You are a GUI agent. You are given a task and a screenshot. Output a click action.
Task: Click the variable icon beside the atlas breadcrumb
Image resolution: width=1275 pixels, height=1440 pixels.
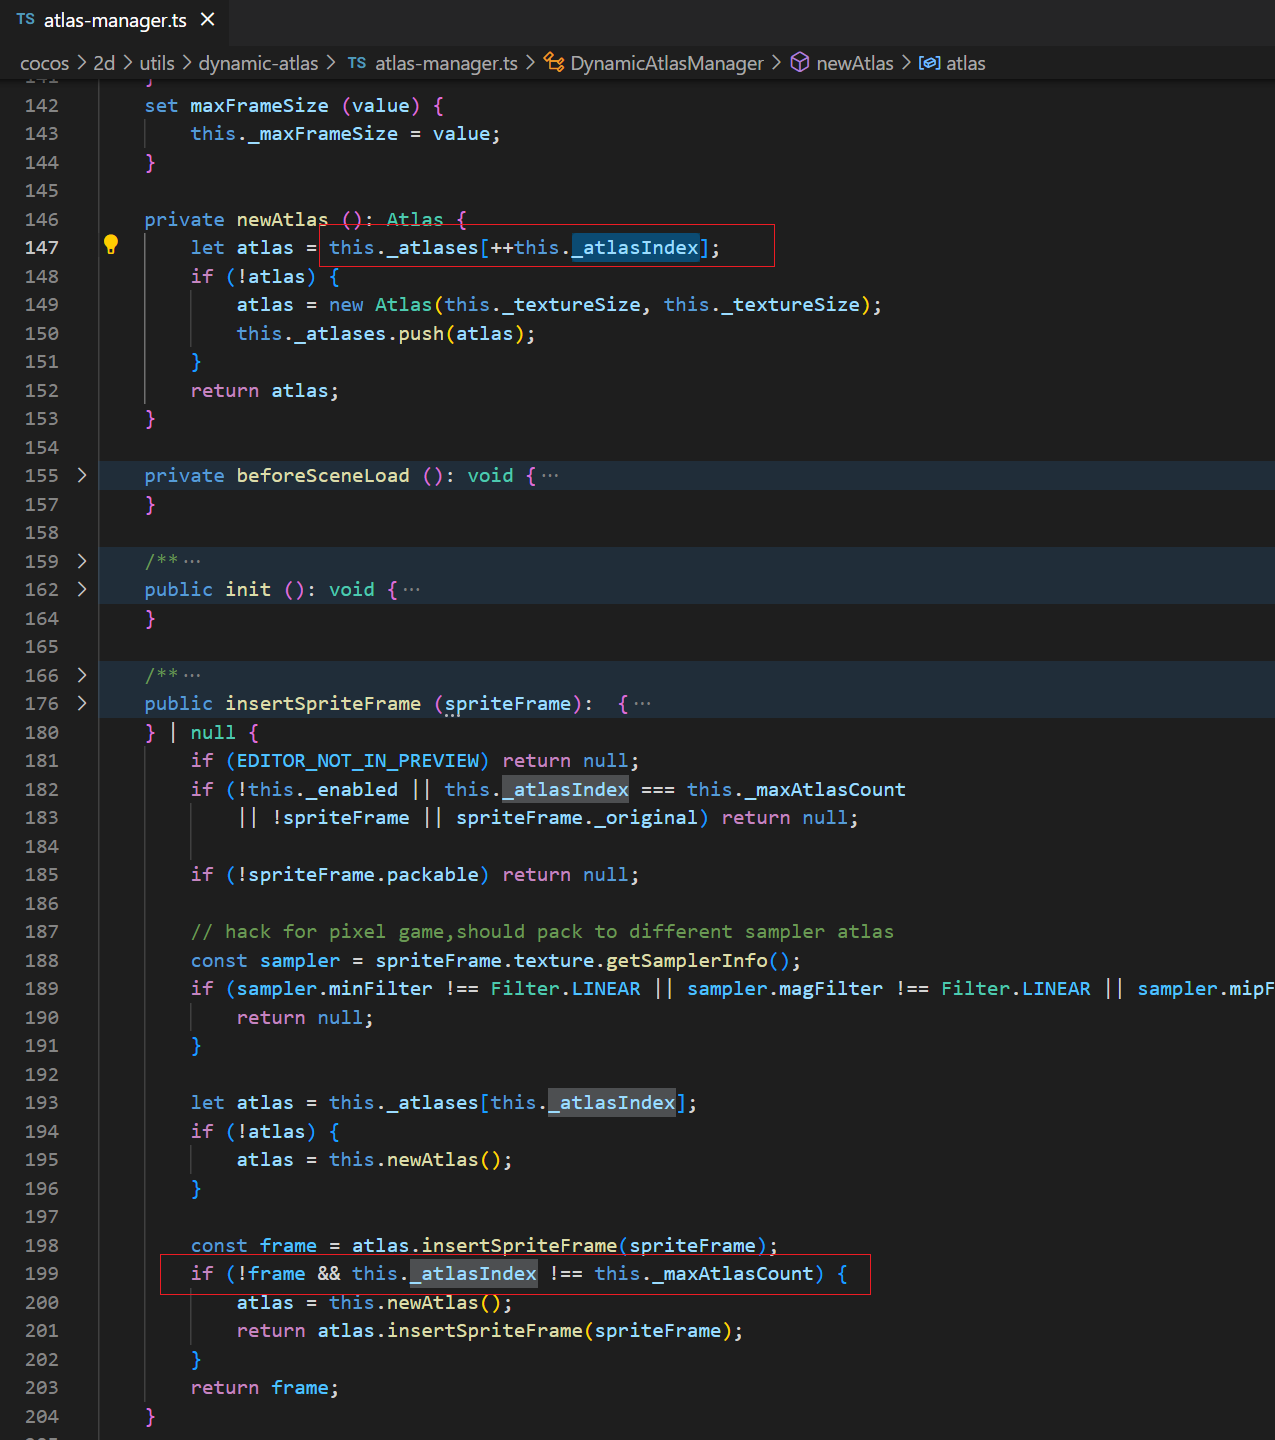pyautogui.click(x=929, y=63)
